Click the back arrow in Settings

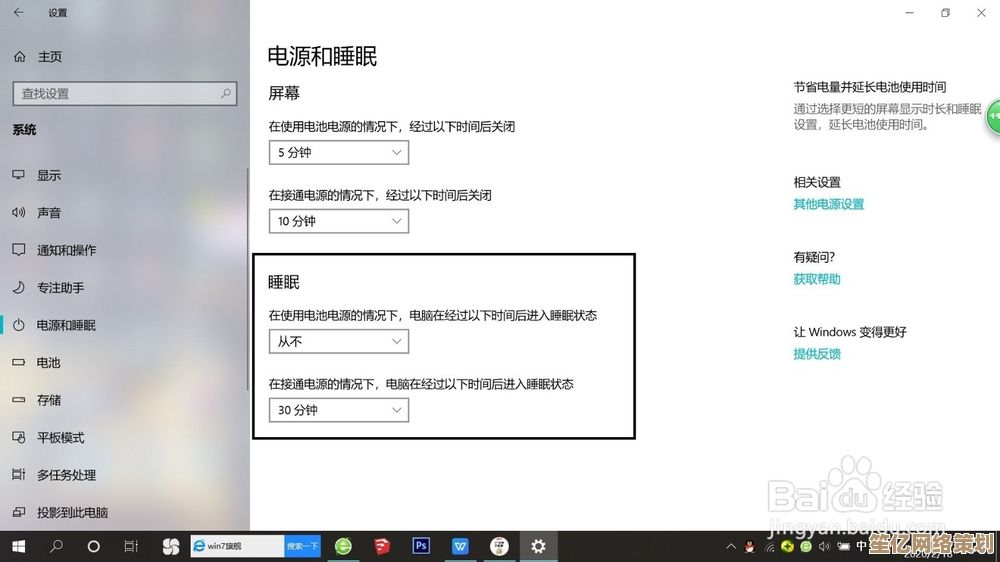coord(18,13)
